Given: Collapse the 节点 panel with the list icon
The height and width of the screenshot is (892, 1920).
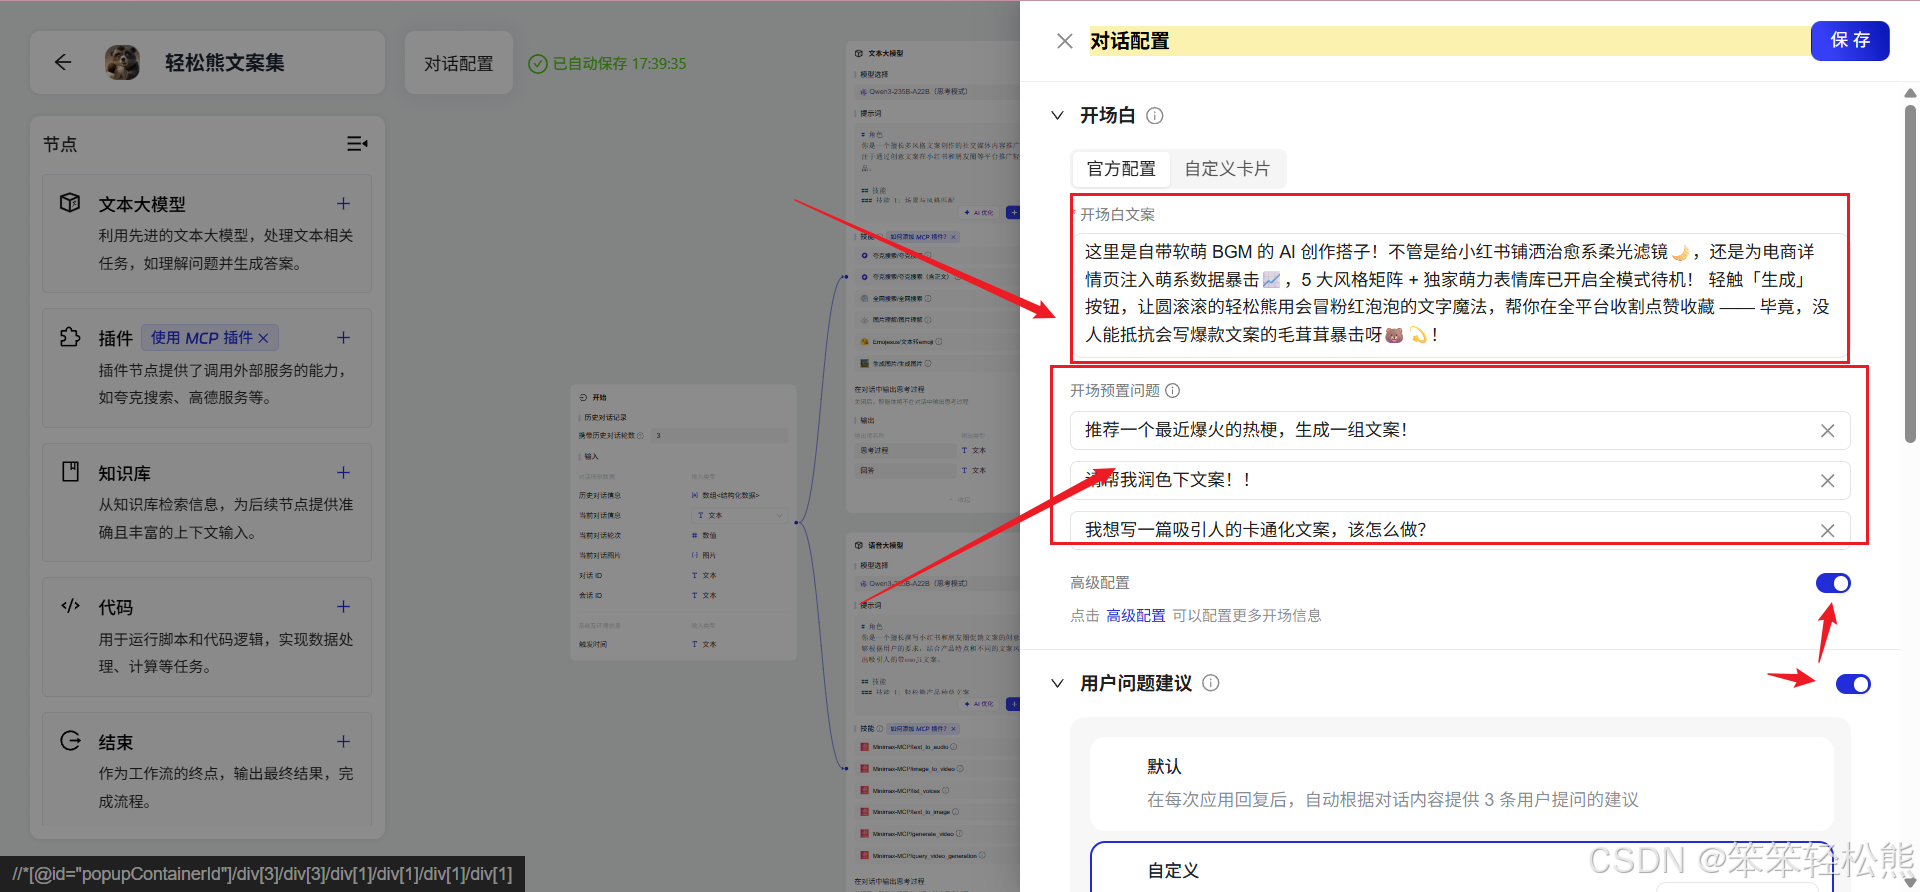Looking at the screenshot, I should [357, 144].
